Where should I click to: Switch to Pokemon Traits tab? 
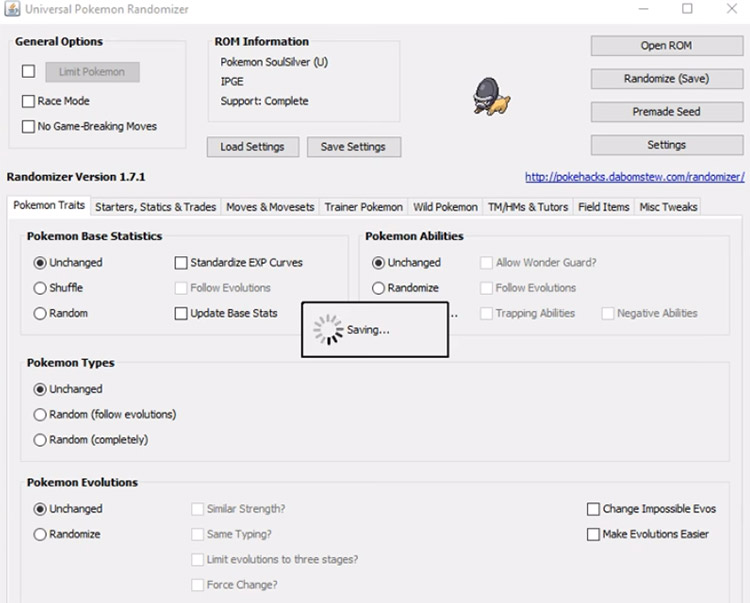49,206
